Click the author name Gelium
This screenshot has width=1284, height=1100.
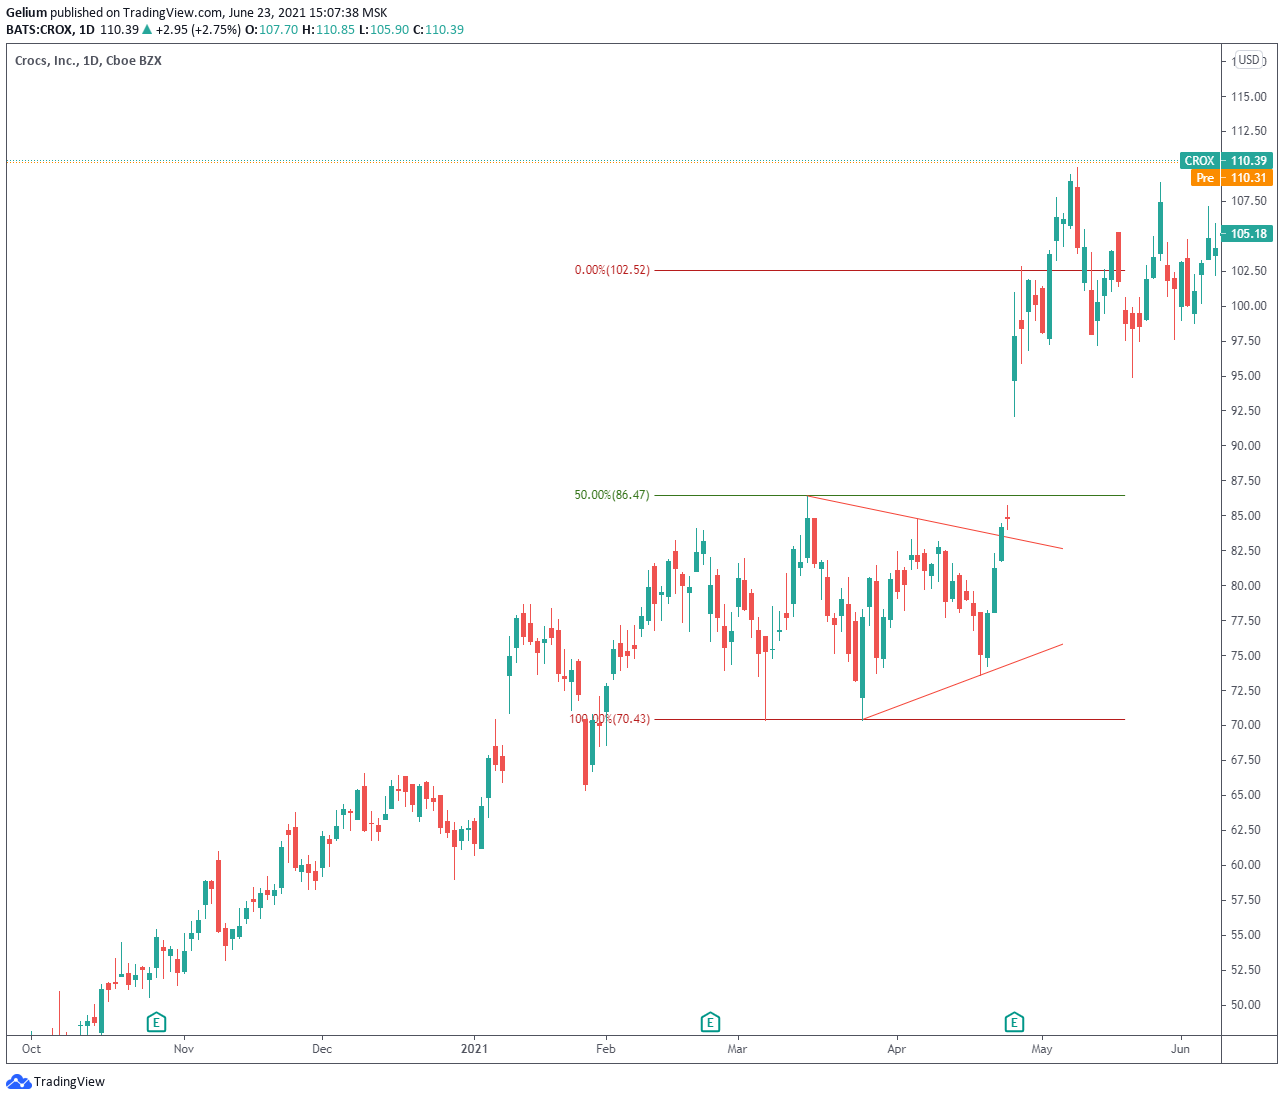point(27,13)
